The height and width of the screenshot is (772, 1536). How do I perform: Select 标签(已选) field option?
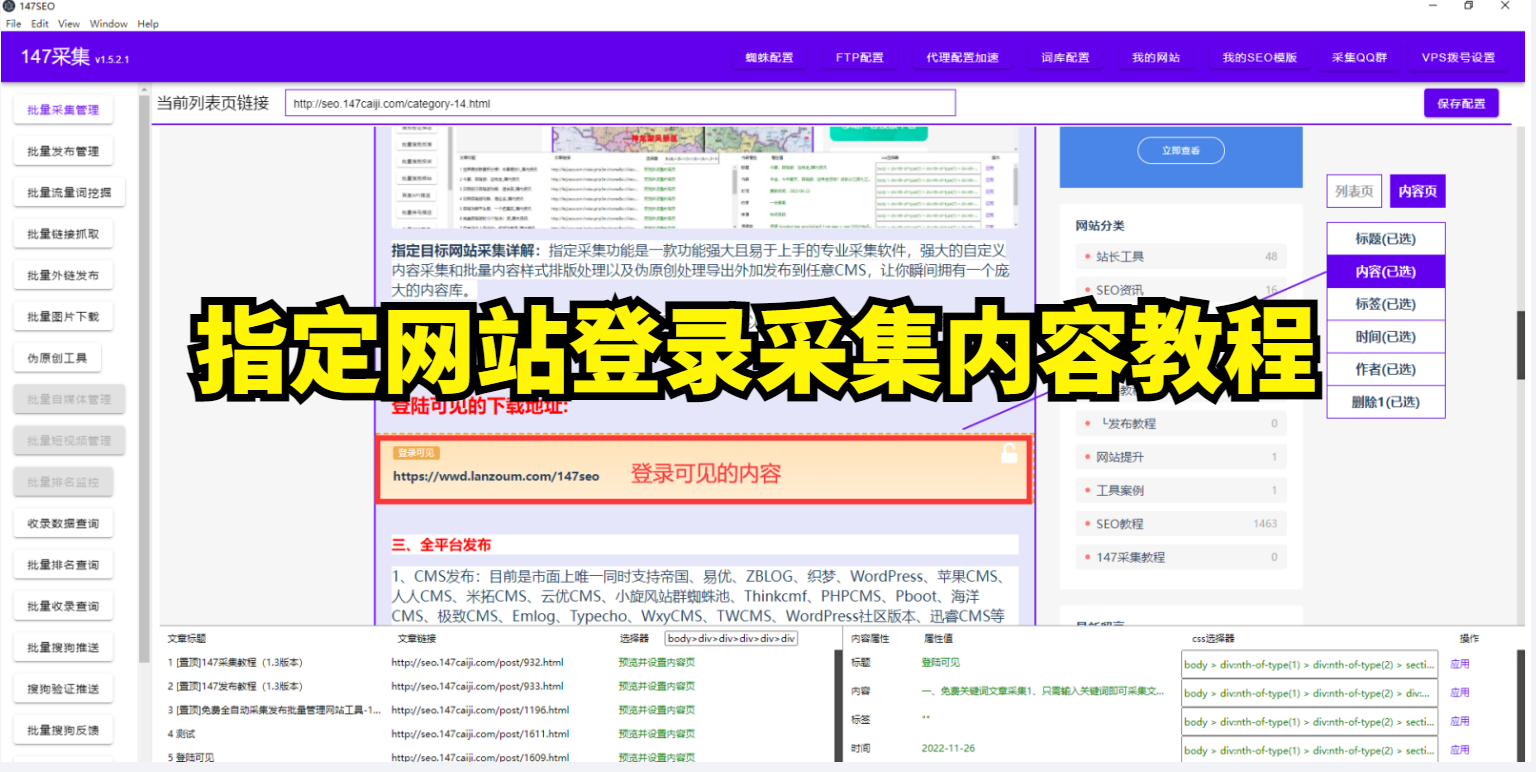click(1386, 304)
